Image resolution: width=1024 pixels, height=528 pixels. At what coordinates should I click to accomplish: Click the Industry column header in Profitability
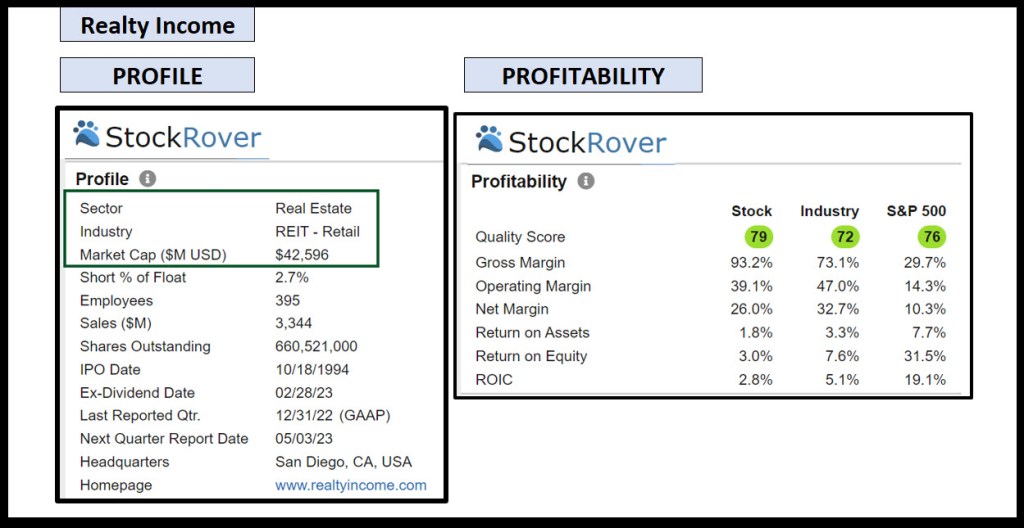(x=829, y=211)
